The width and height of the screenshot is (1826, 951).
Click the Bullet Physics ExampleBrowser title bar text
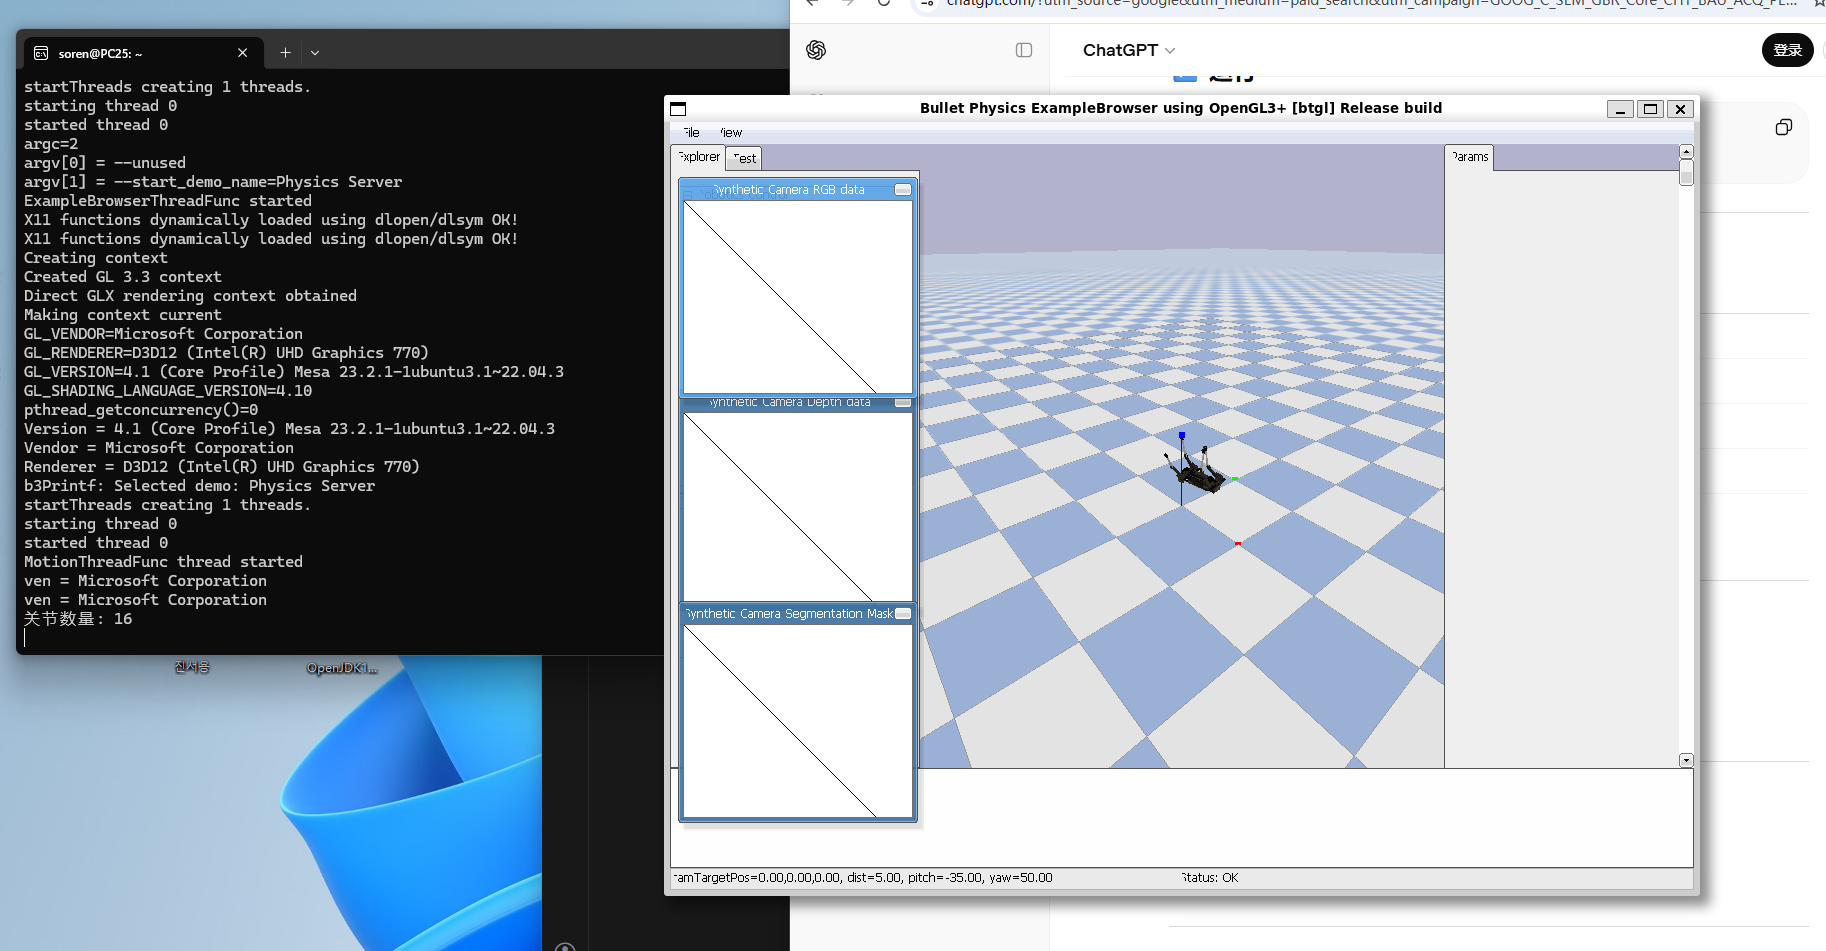[1181, 108]
